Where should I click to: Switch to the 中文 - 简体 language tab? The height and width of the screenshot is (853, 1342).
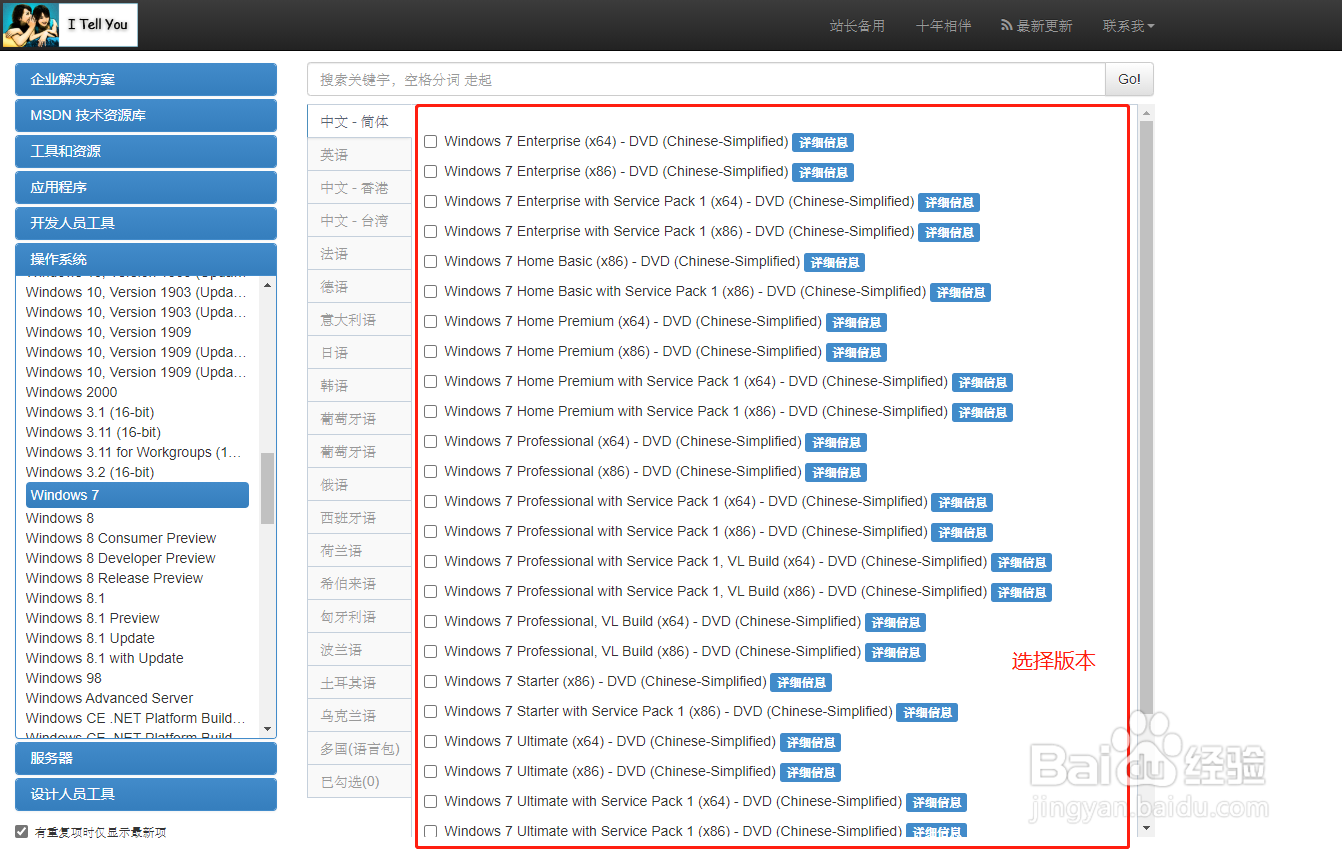(360, 122)
